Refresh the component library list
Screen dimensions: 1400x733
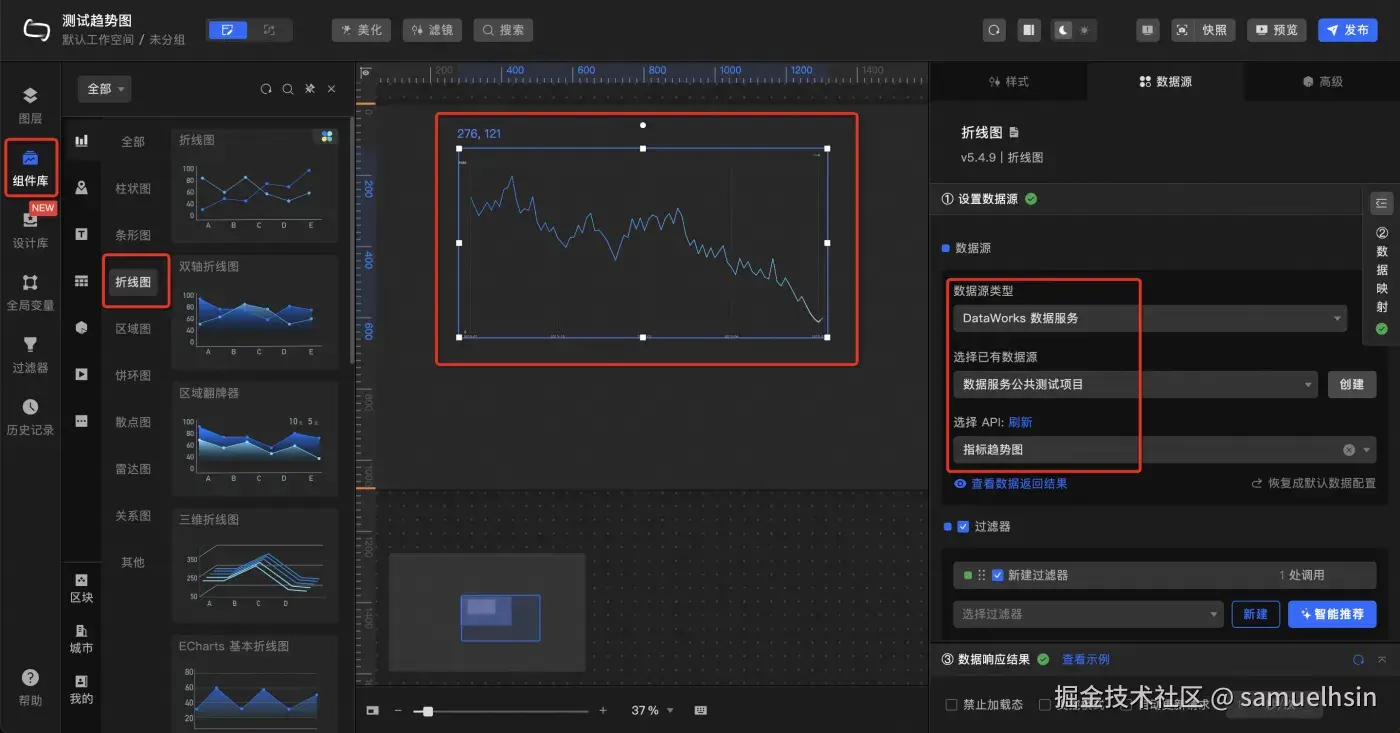pyautogui.click(x=266, y=89)
